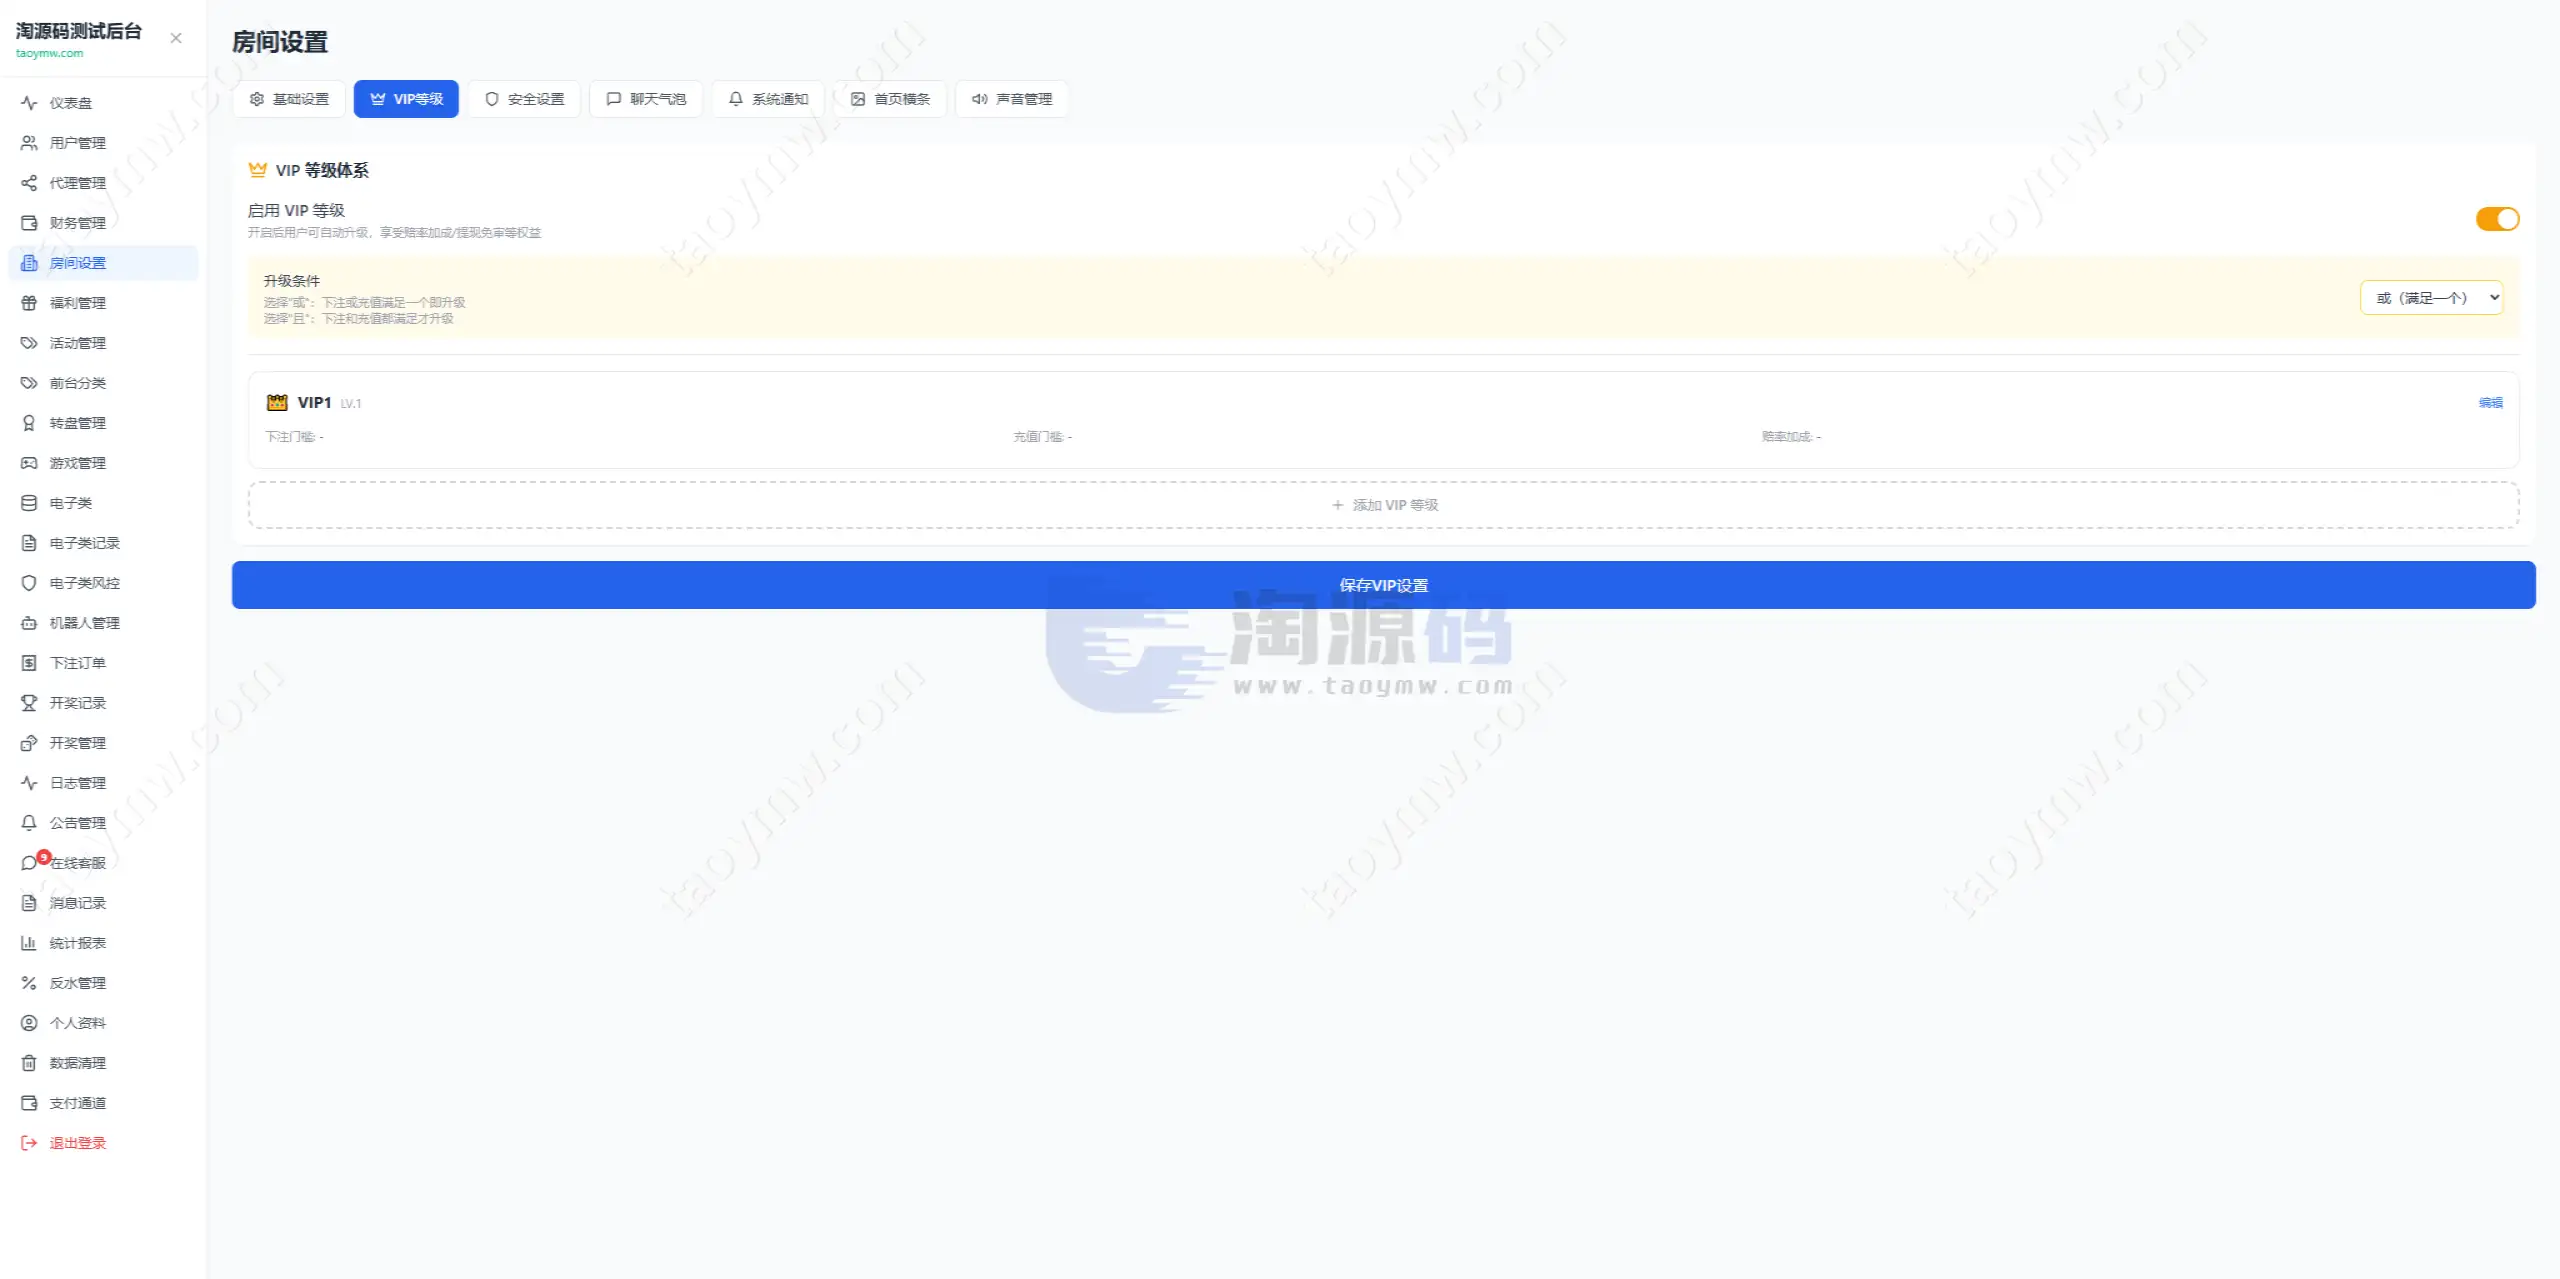2560x1279 pixels.
Task: Switch to the 基础设置 tab
Action: pyautogui.click(x=289, y=99)
